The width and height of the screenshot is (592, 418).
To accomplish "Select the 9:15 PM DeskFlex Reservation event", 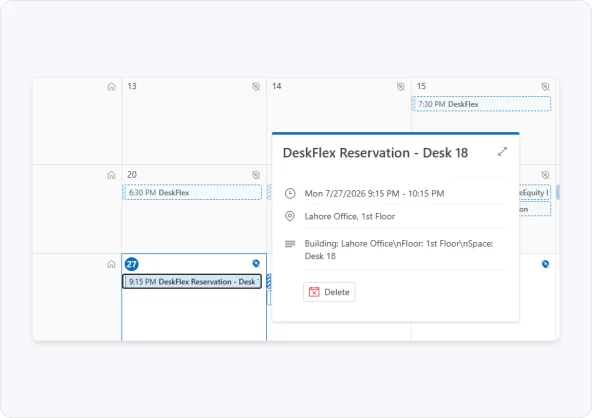I will 192,282.
